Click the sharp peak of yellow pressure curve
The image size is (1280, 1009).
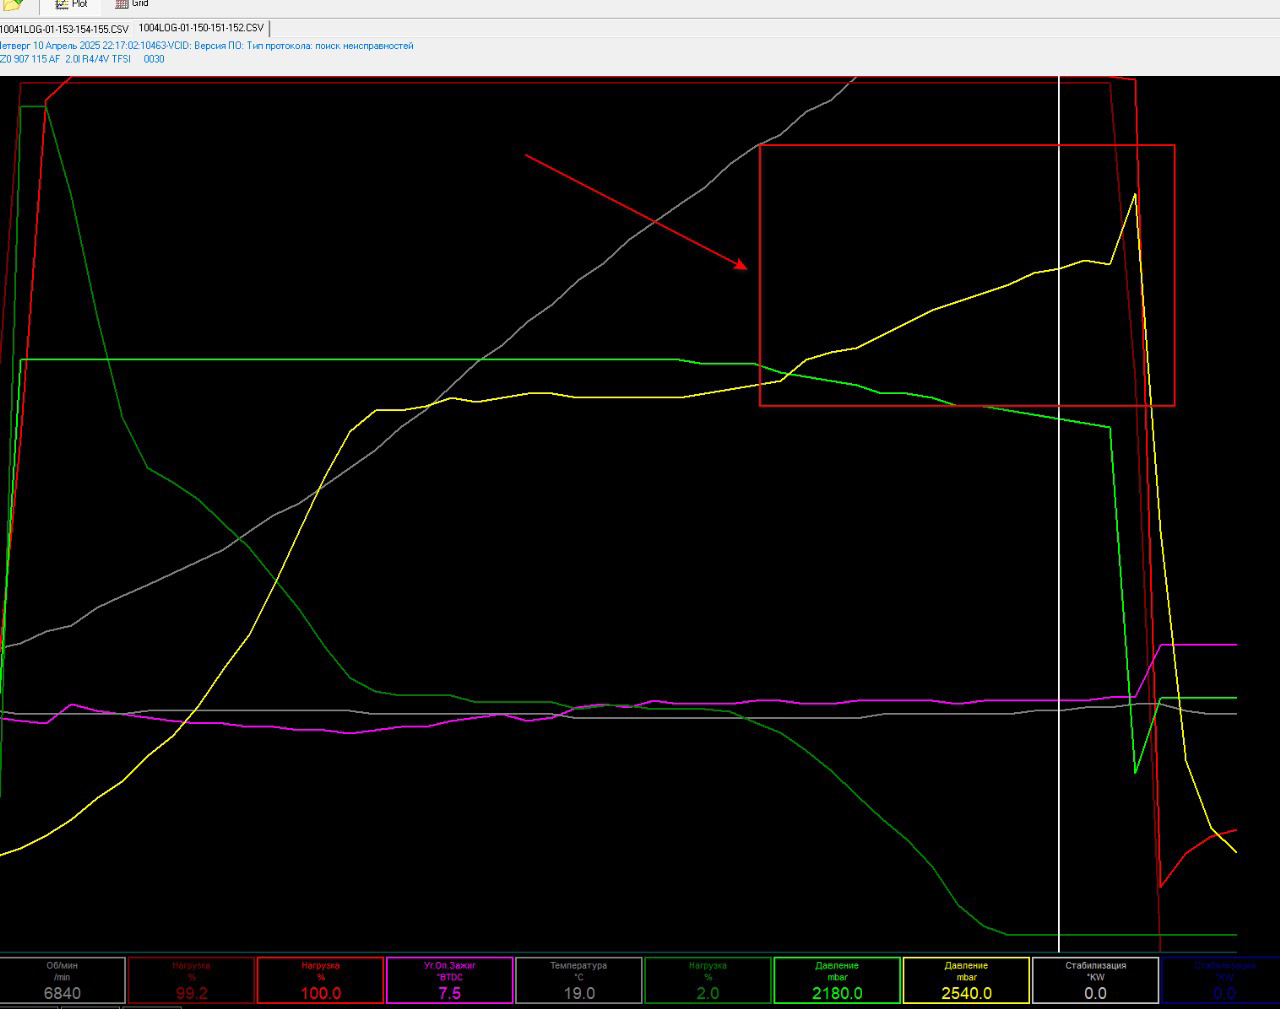click(x=1135, y=194)
